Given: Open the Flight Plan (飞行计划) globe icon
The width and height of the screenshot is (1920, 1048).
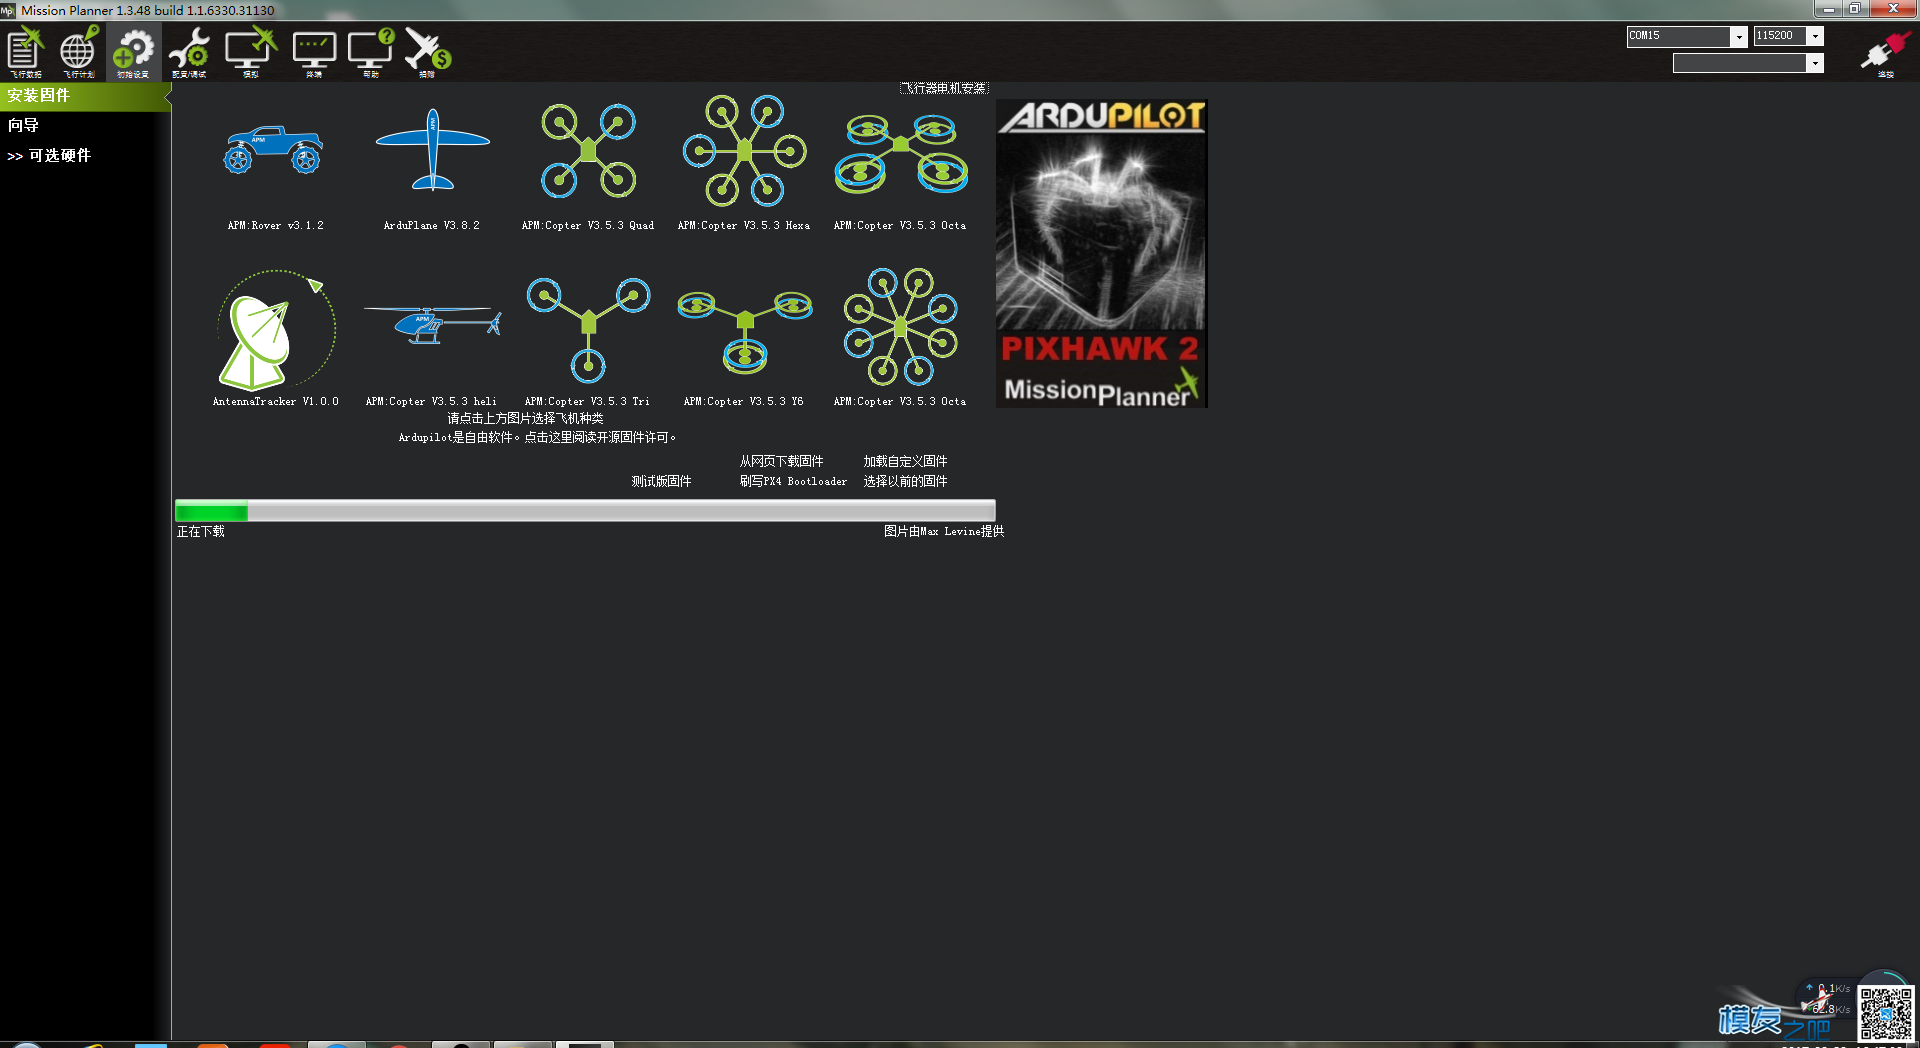Looking at the screenshot, I should [78, 52].
